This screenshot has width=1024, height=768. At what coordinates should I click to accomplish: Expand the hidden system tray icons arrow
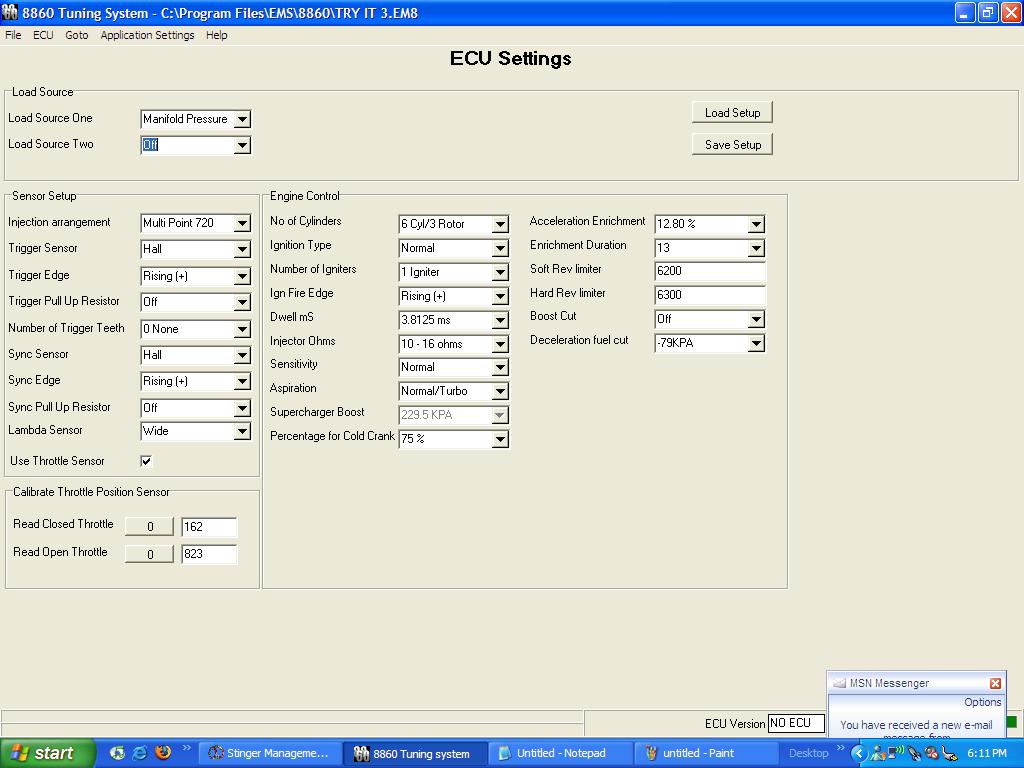[858, 753]
